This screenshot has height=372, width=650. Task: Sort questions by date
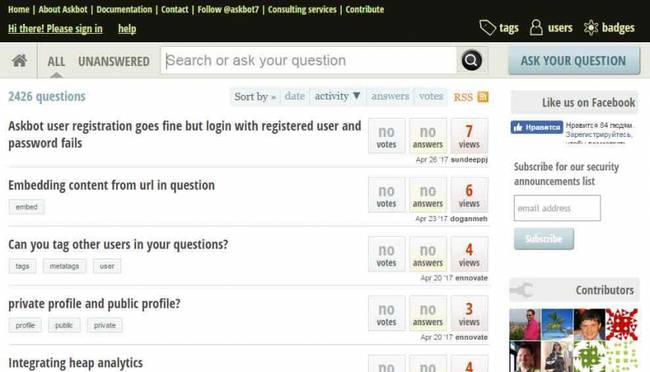point(295,96)
